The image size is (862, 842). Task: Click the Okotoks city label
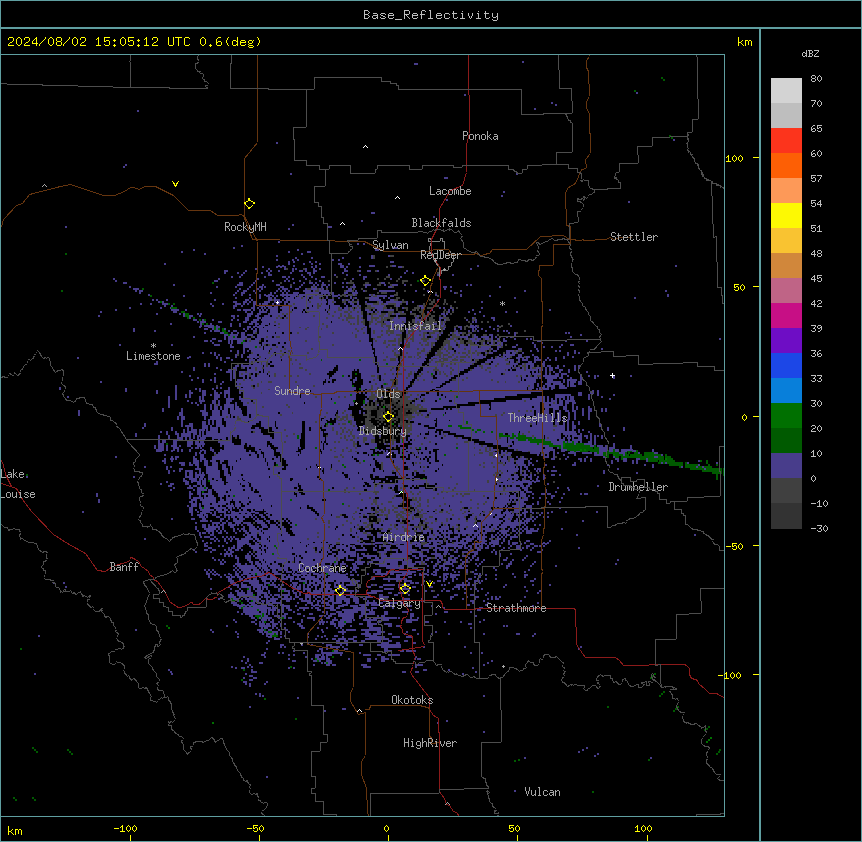(x=412, y=700)
